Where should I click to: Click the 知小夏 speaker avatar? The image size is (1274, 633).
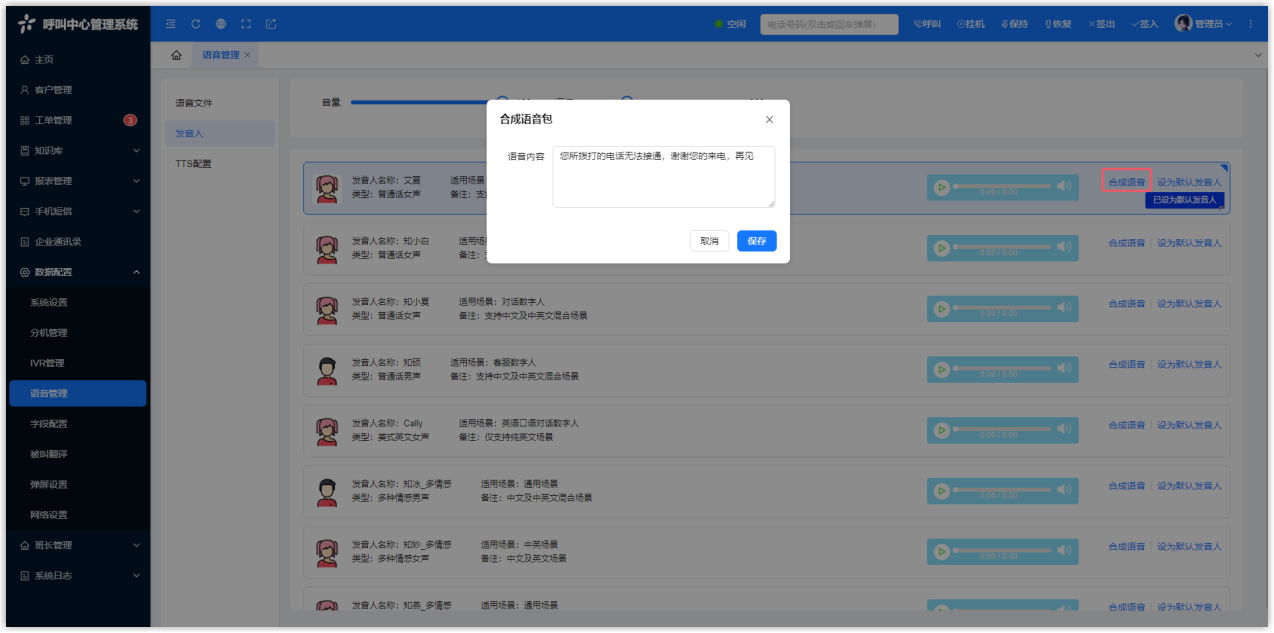point(326,309)
